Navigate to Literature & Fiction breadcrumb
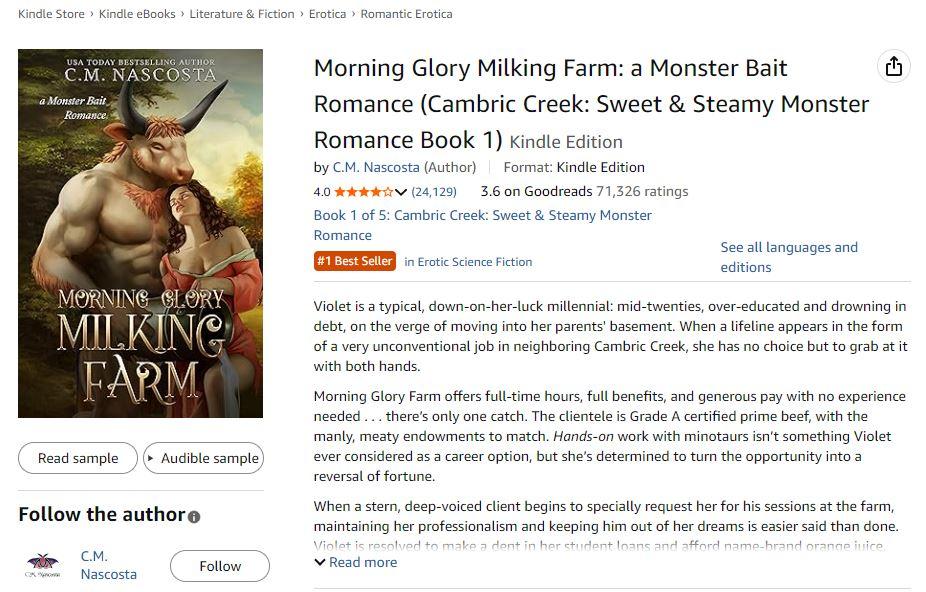926x592 pixels. [240, 14]
